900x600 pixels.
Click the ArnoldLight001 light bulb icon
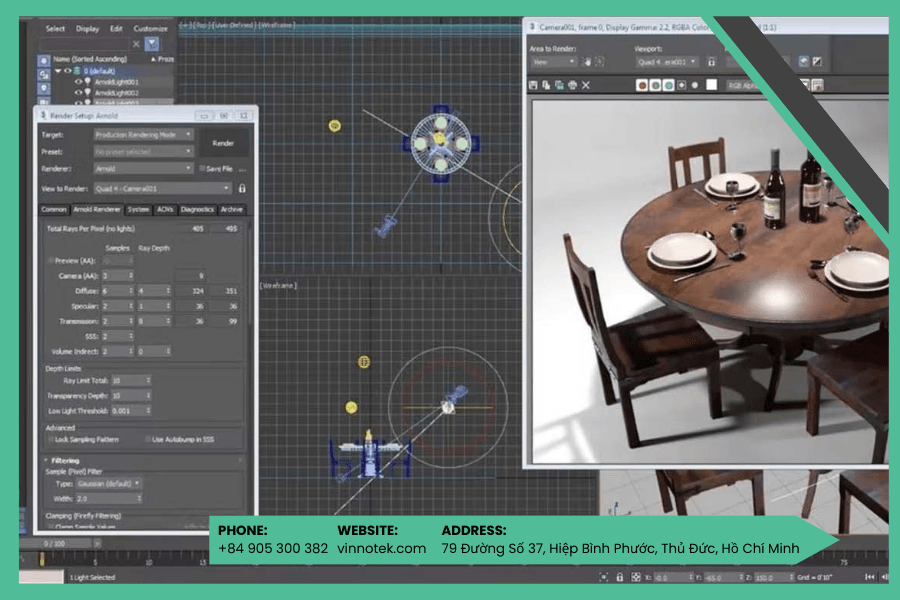(88, 82)
